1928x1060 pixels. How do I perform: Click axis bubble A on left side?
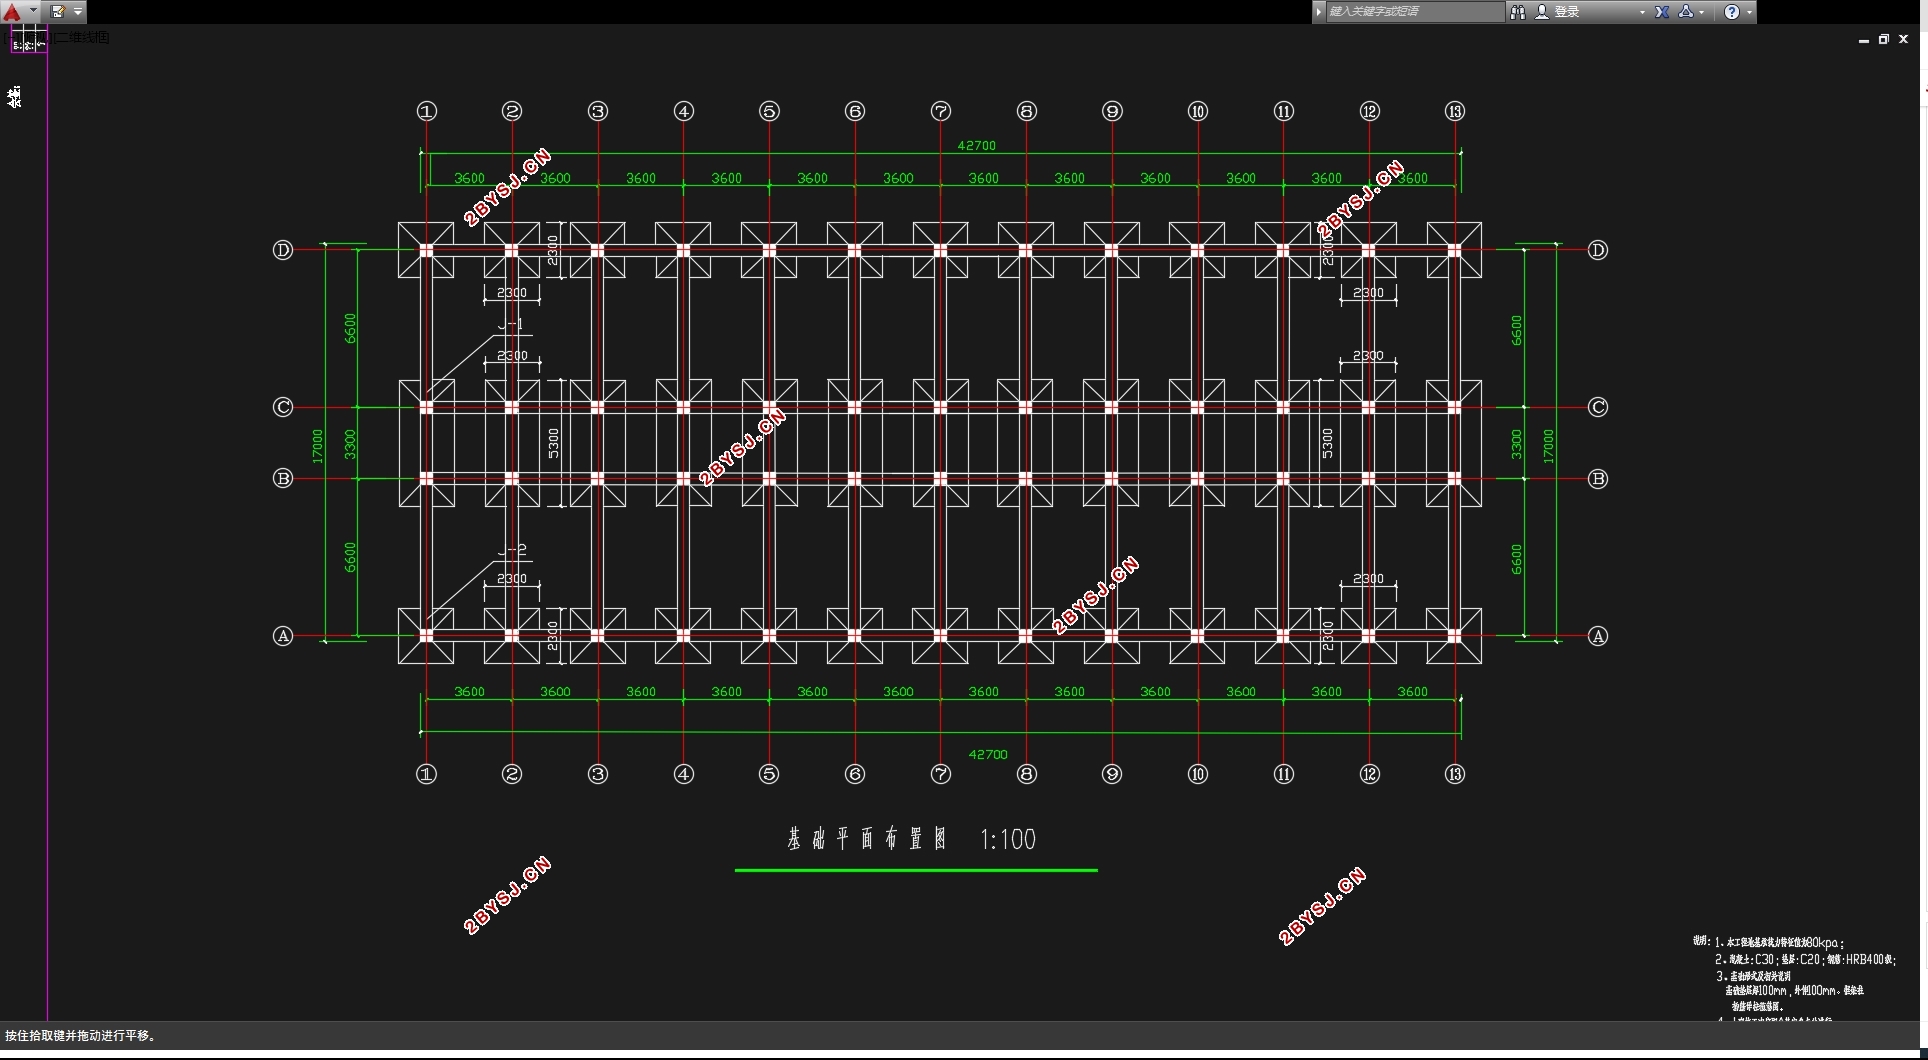coord(283,636)
